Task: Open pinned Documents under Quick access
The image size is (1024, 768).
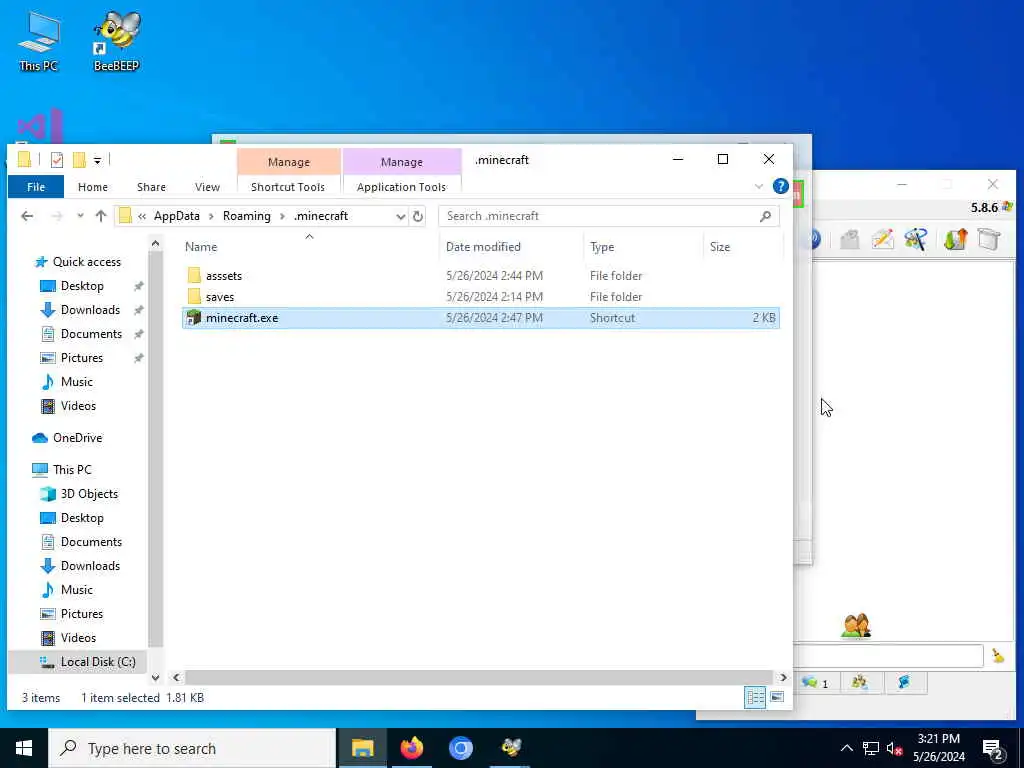Action: [x=91, y=334]
